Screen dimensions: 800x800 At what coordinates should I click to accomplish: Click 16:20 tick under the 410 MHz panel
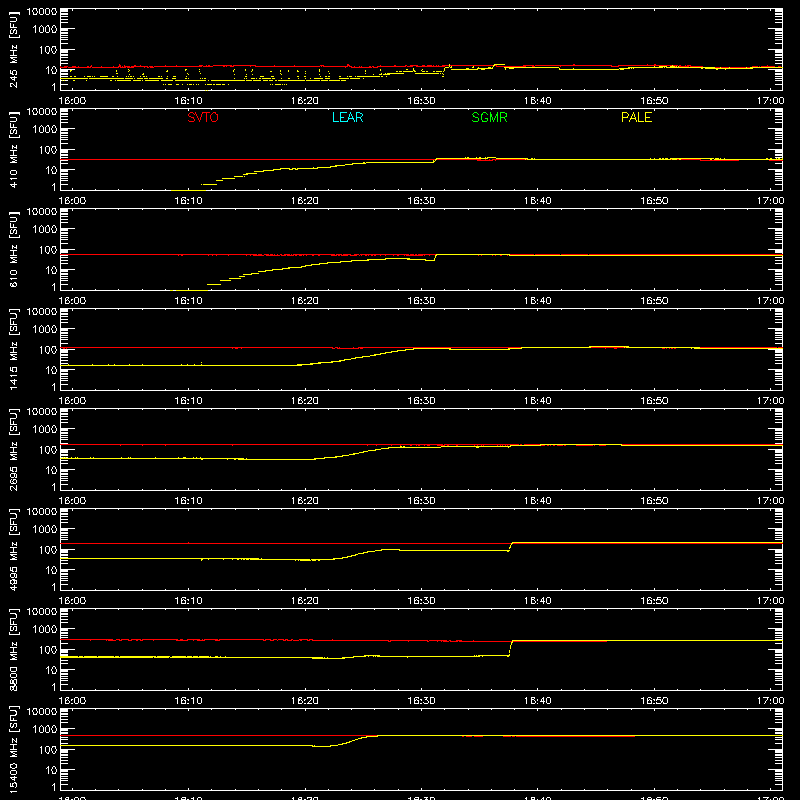305,201
